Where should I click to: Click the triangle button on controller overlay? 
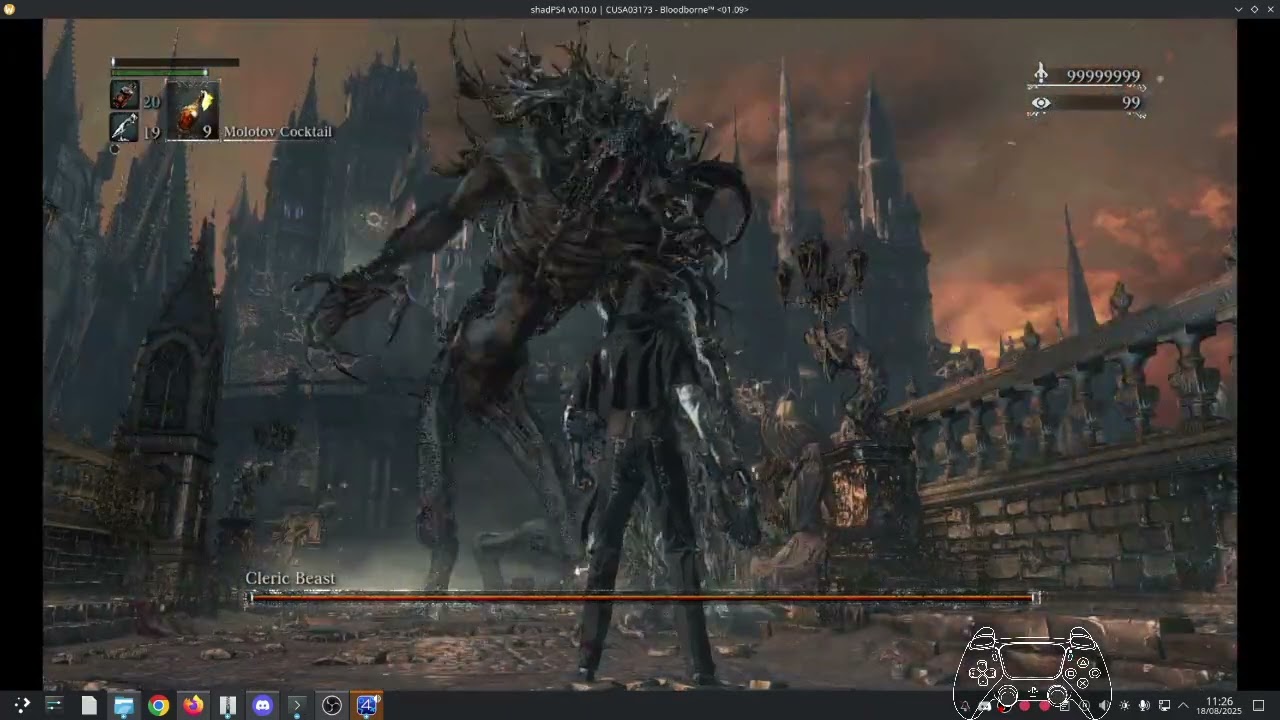(x=1083, y=662)
